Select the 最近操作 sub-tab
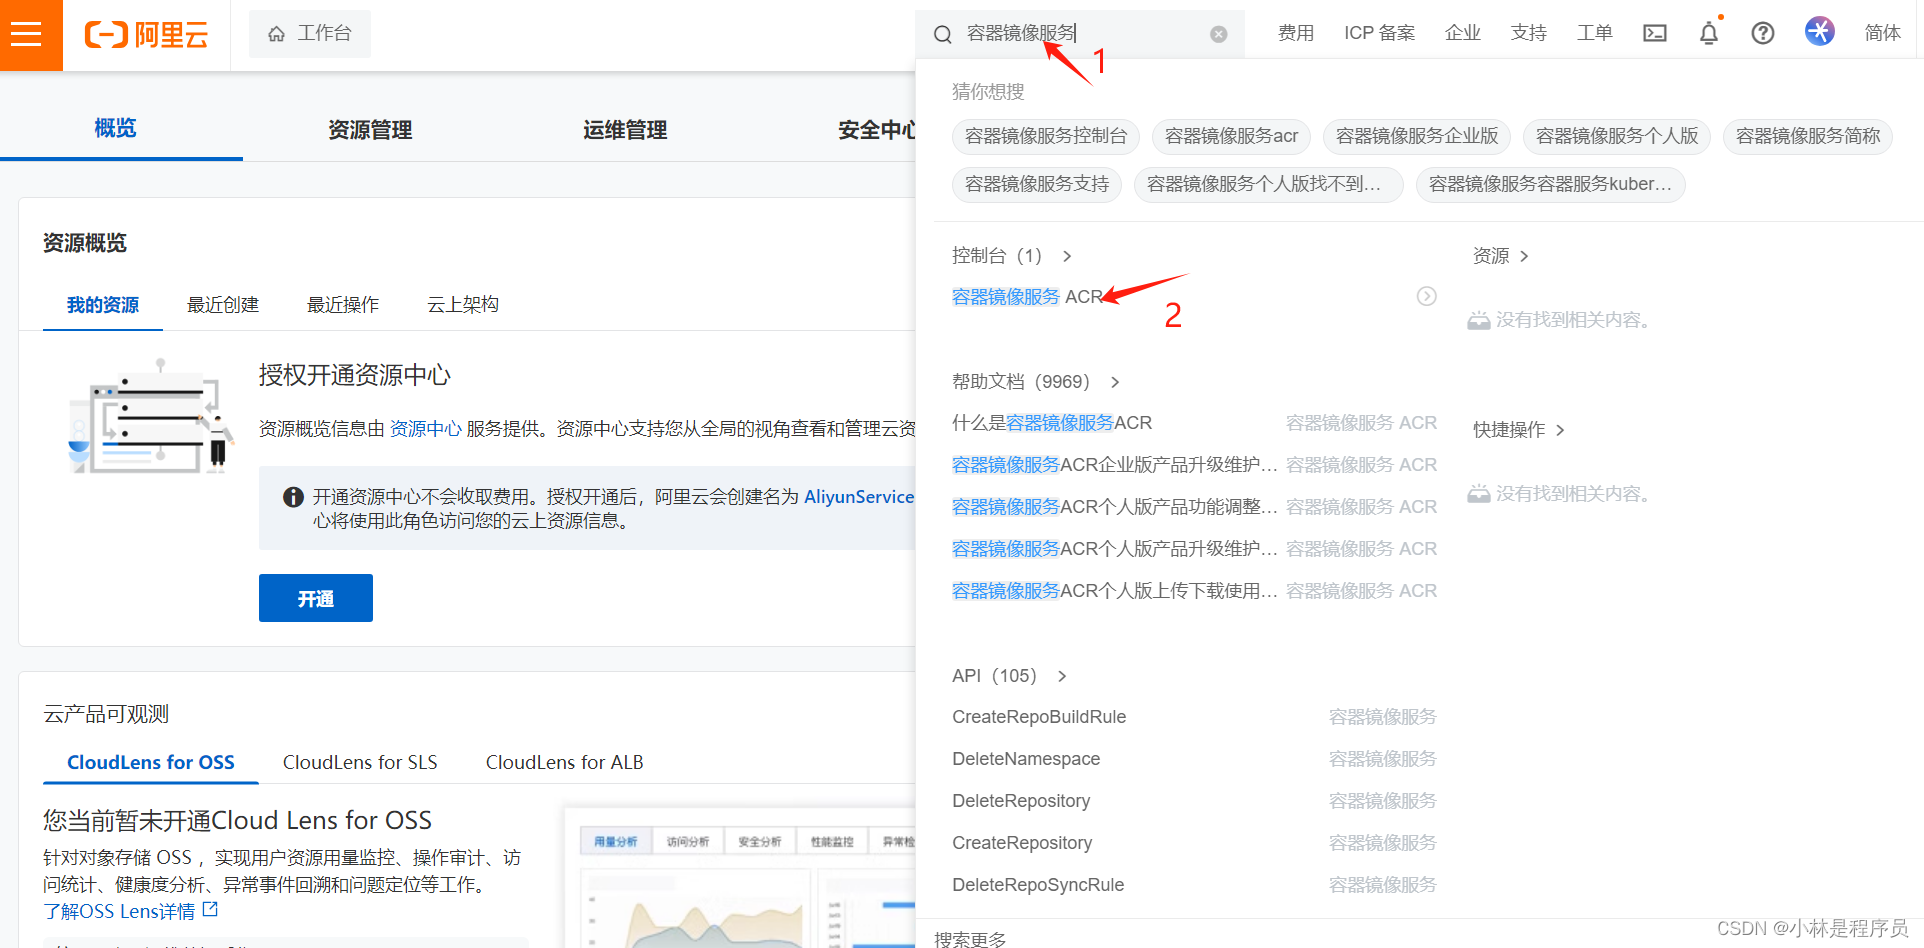 [343, 305]
